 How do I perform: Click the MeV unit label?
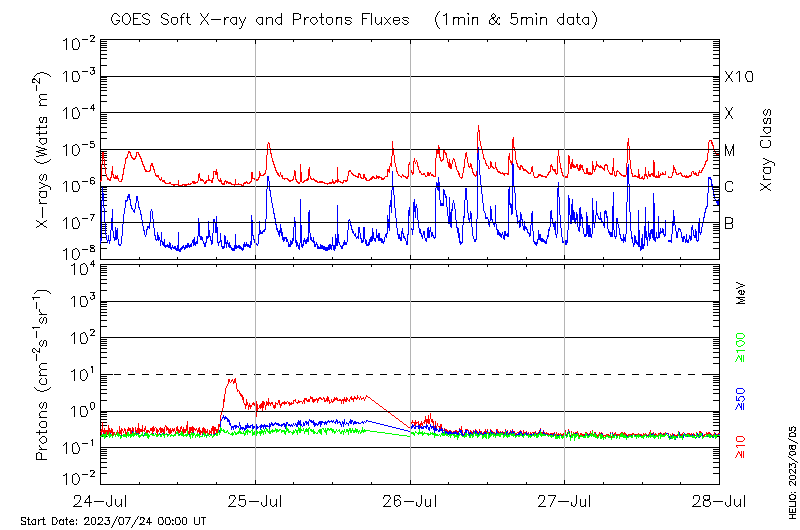pos(741,293)
